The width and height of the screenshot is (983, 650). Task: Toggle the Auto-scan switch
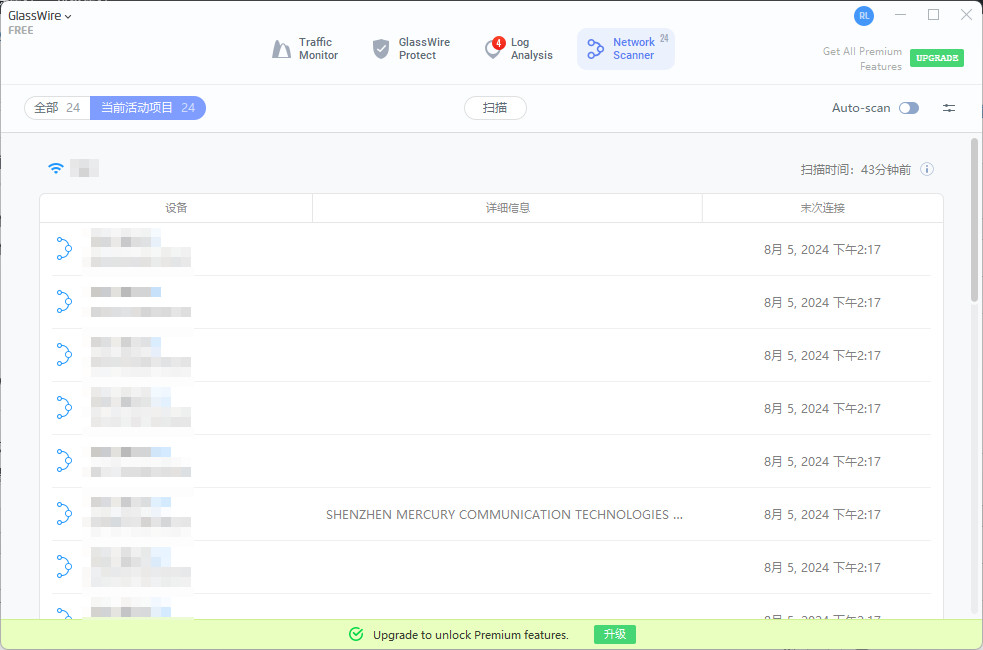tap(908, 108)
